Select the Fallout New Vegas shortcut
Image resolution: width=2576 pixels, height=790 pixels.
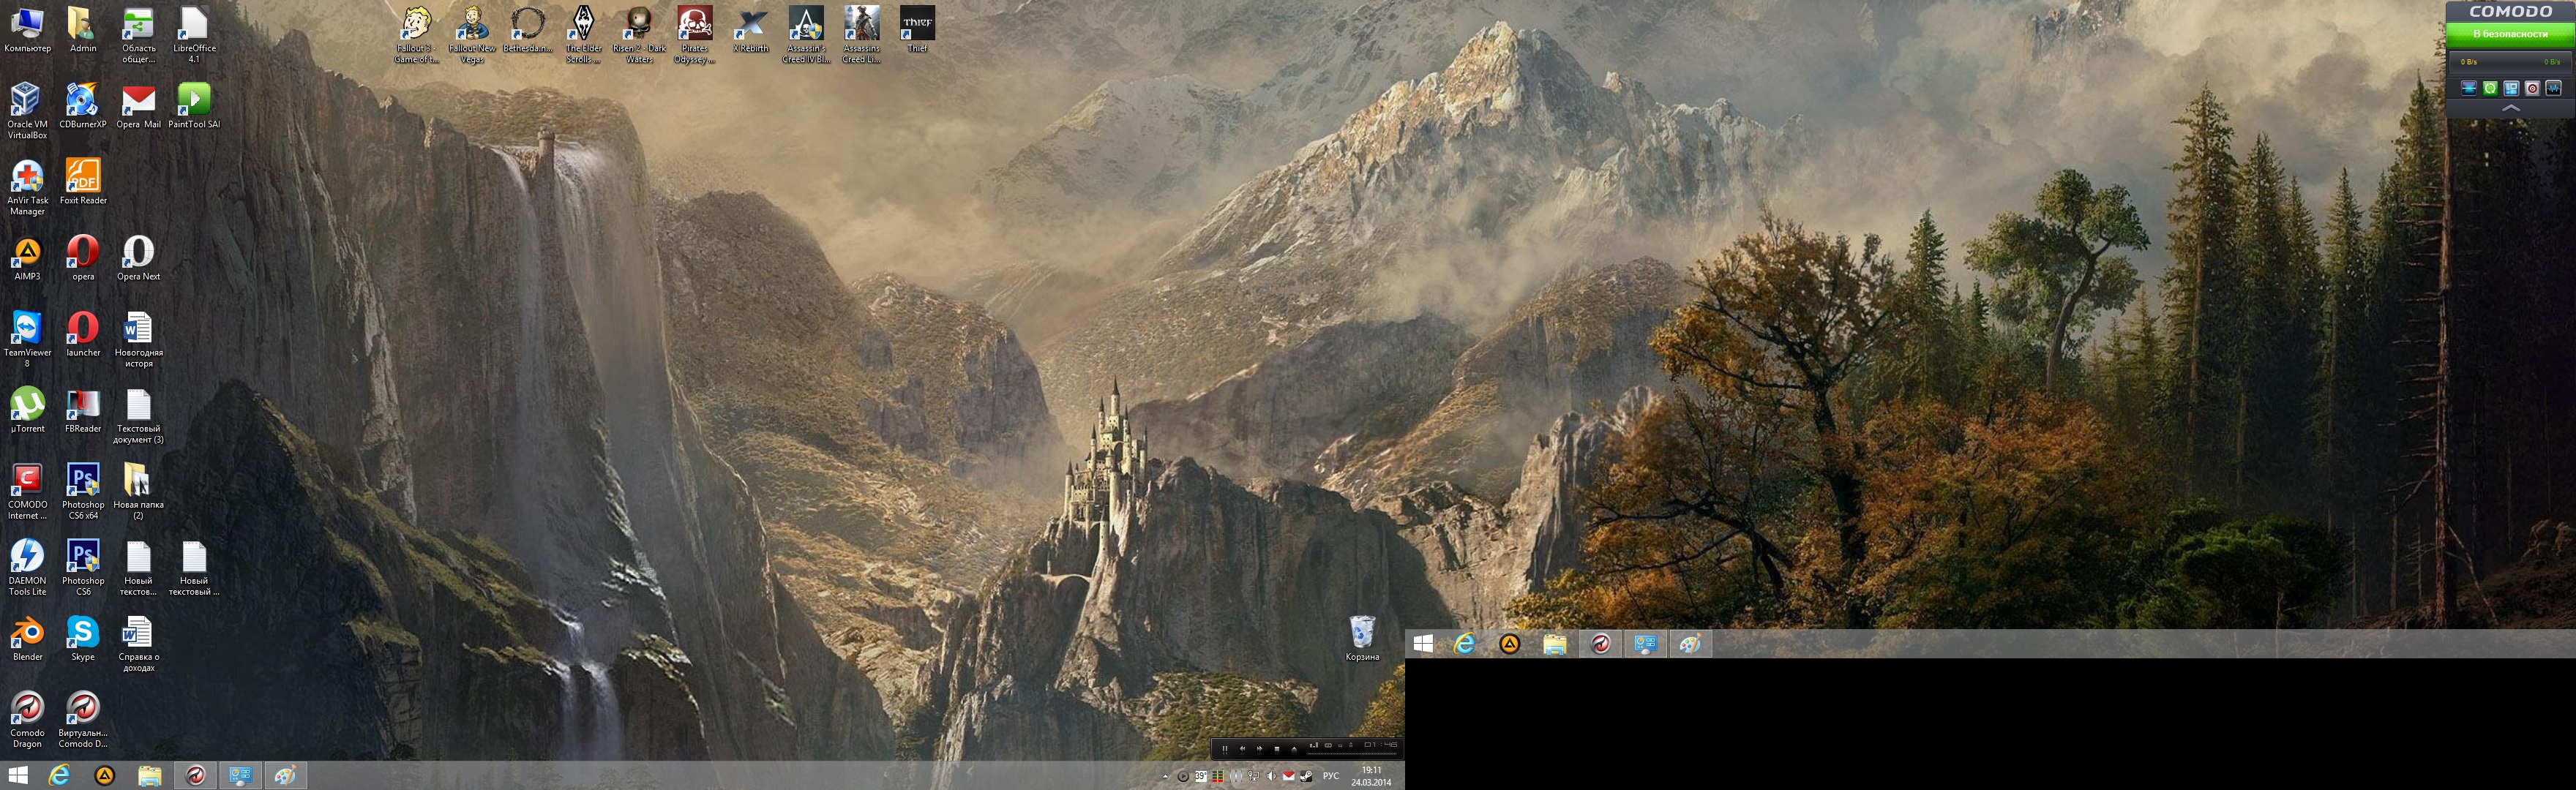coord(472,24)
